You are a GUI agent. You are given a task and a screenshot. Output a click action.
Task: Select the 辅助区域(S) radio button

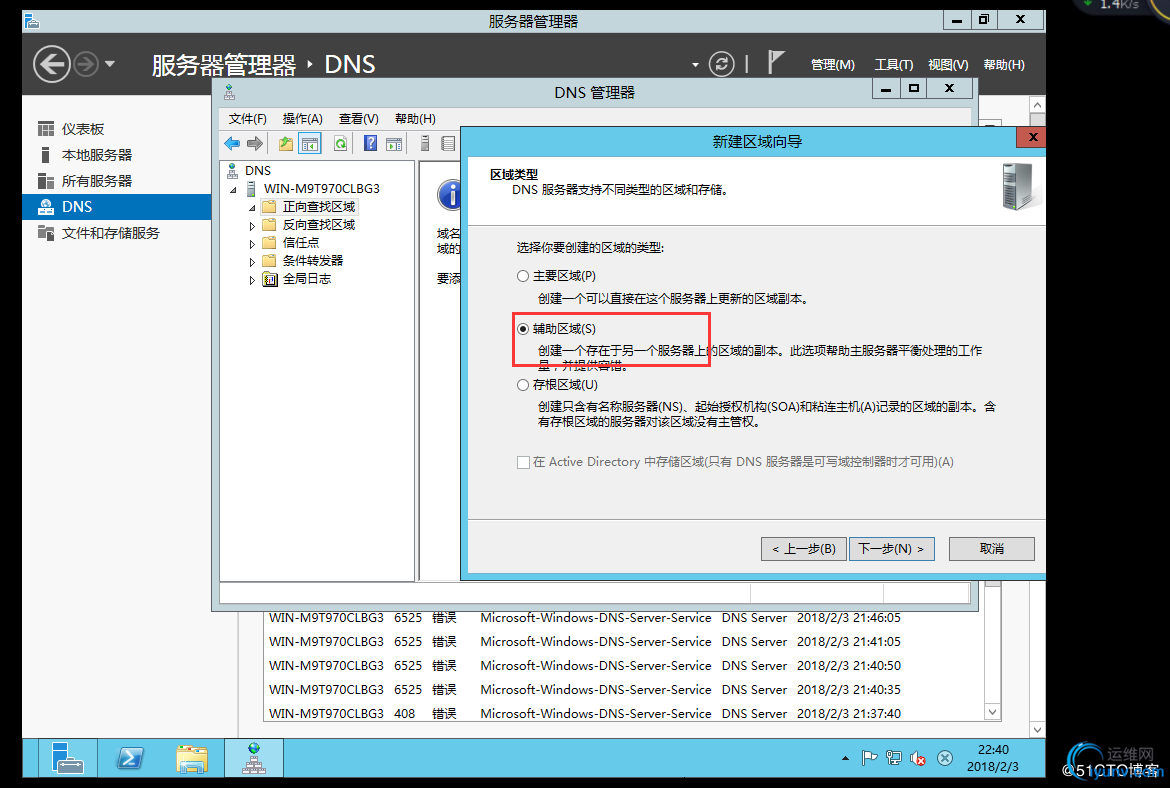(x=523, y=329)
